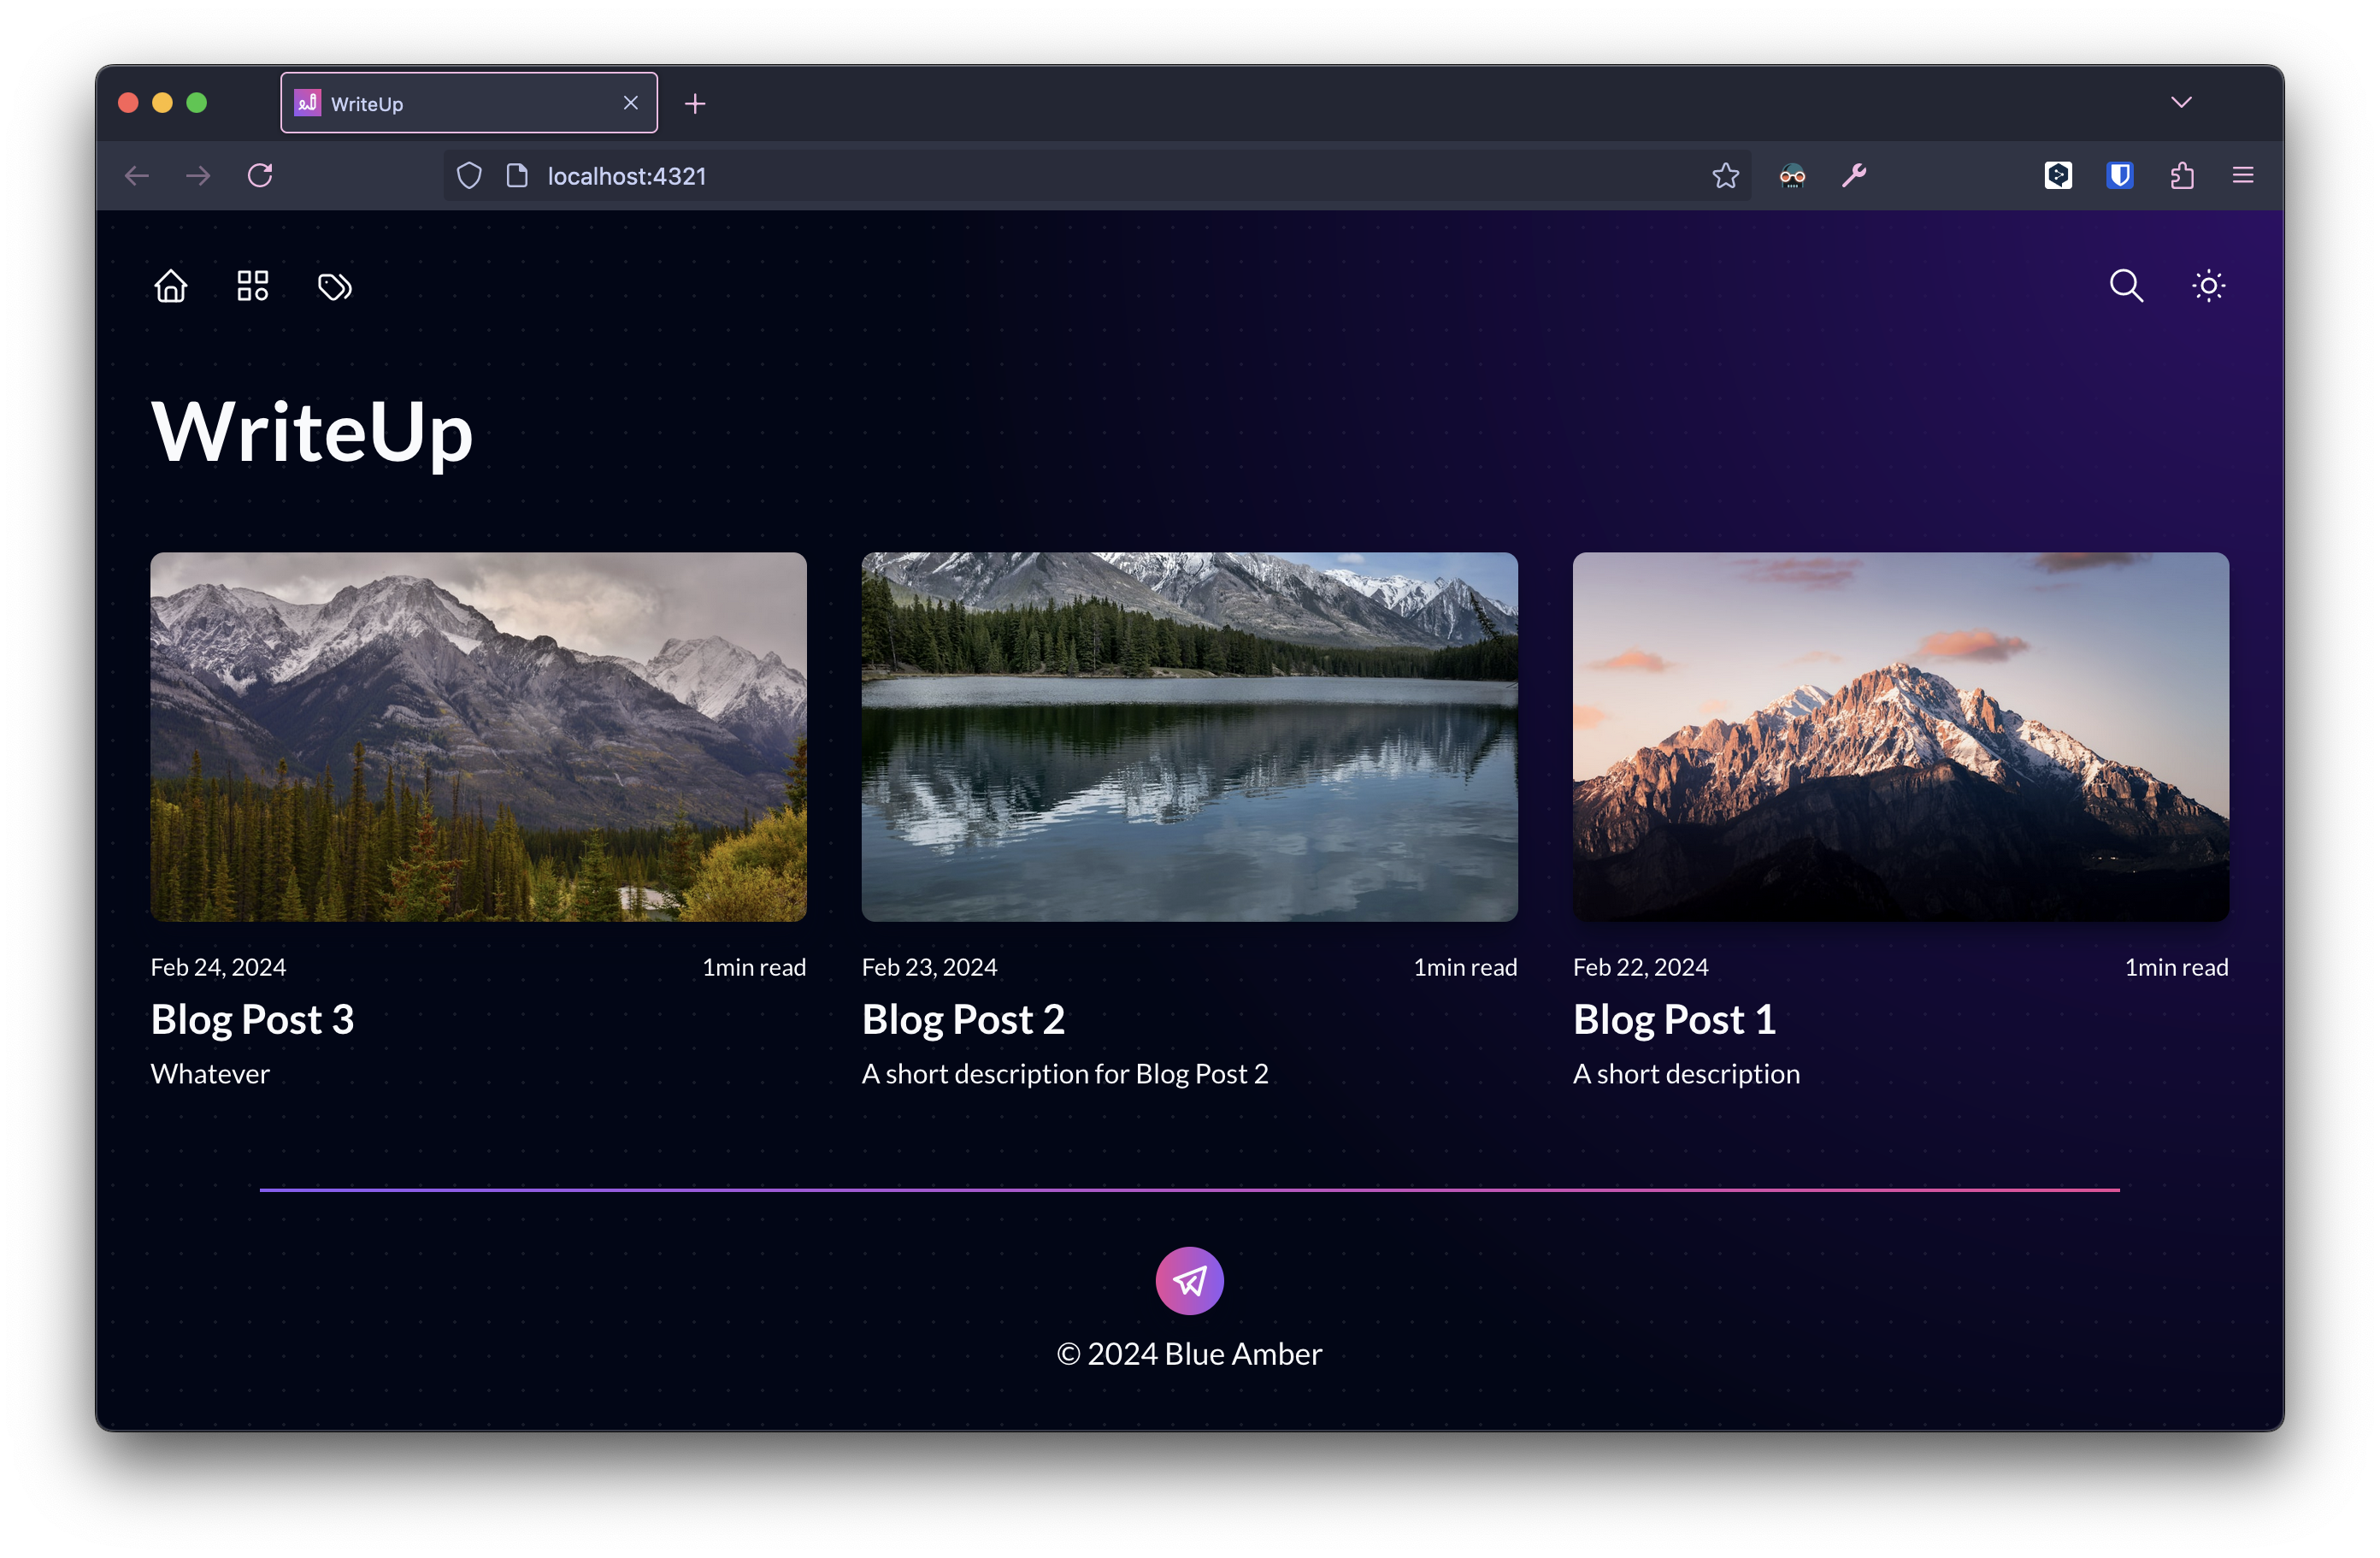The width and height of the screenshot is (2380, 1558).
Task: Open the tags icon in the navigation
Action: (335, 287)
